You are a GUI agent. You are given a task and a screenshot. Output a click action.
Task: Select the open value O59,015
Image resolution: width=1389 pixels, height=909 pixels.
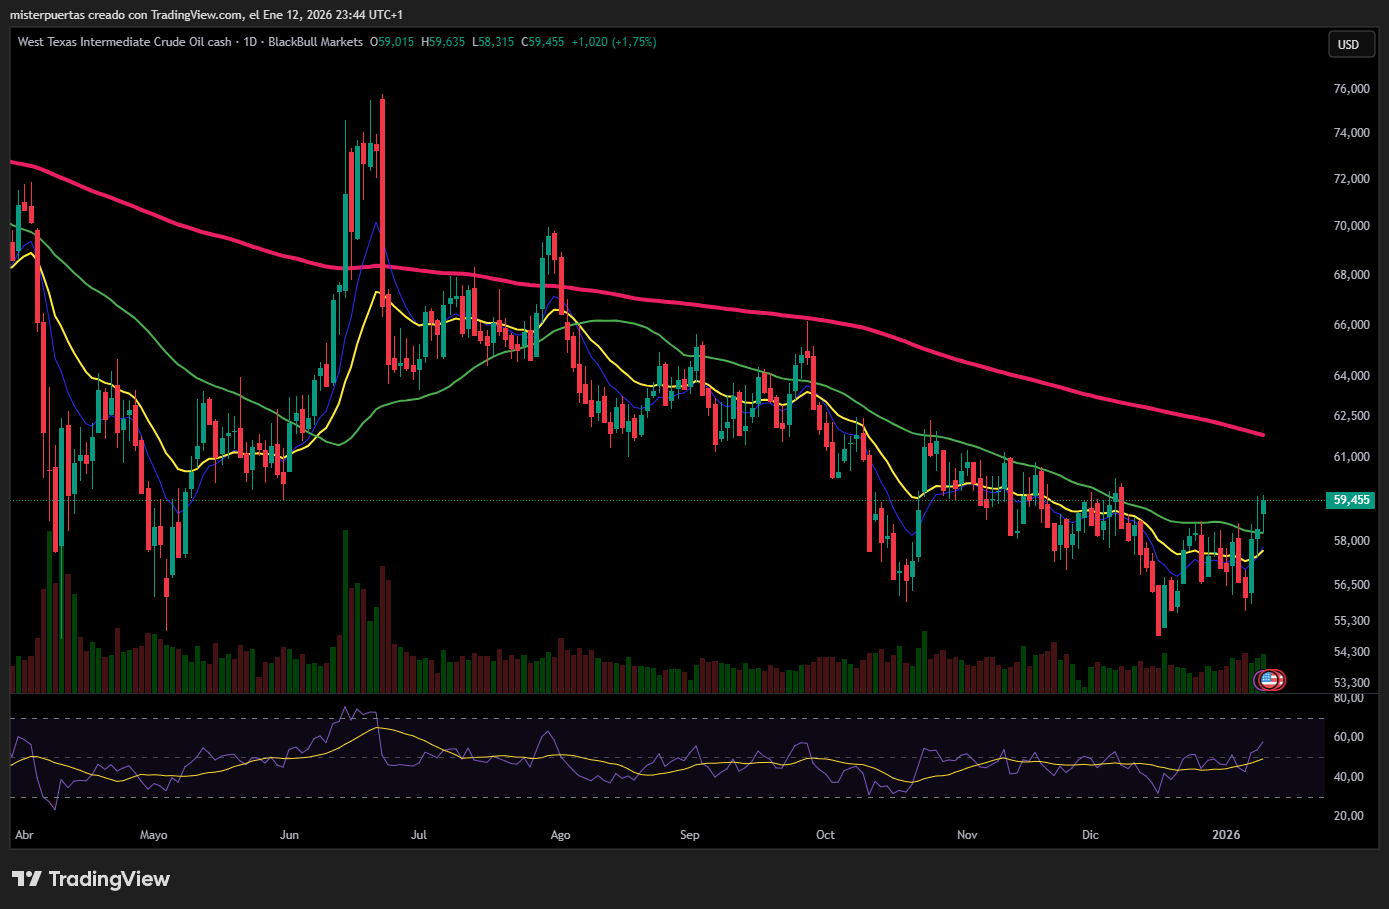click(392, 42)
